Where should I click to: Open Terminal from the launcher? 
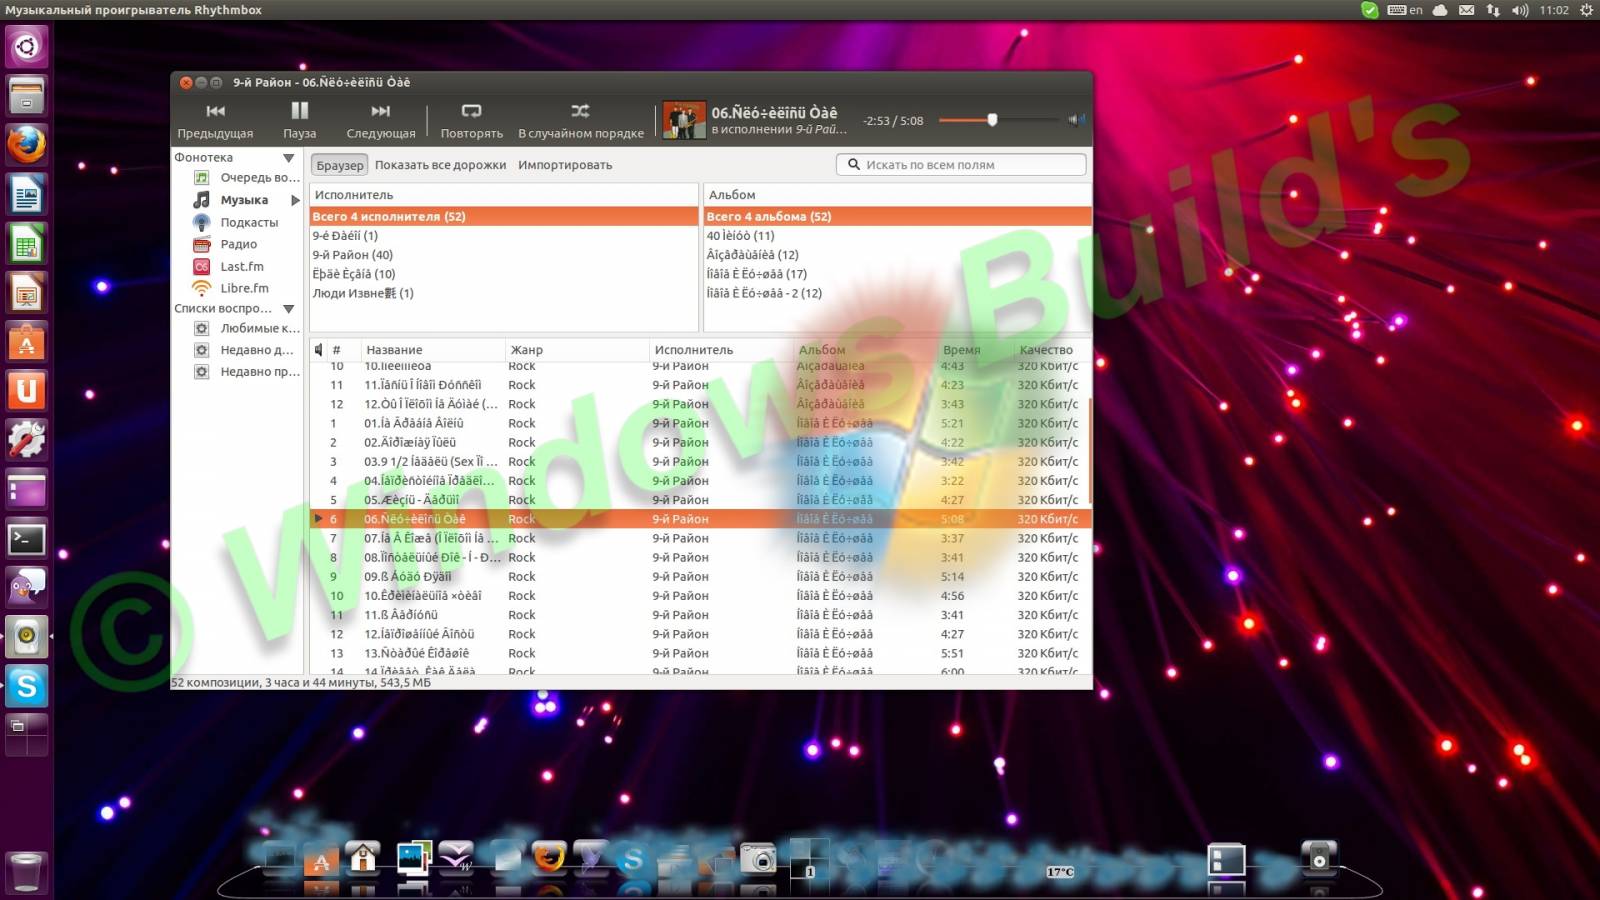(x=27, y=539)
